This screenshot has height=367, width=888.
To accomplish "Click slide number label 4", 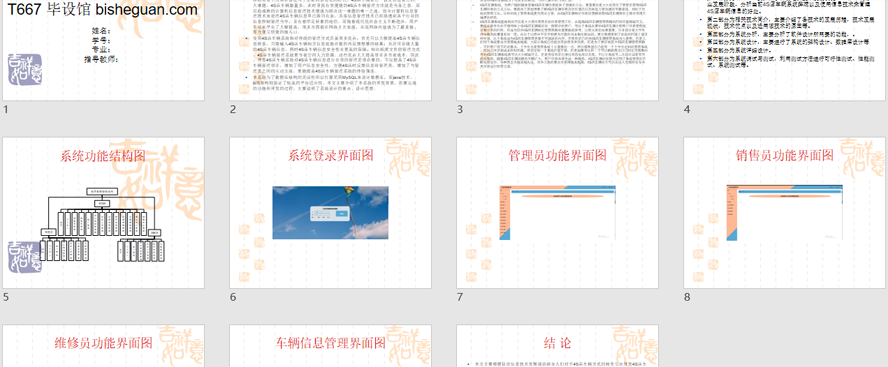I will [687, 110].
